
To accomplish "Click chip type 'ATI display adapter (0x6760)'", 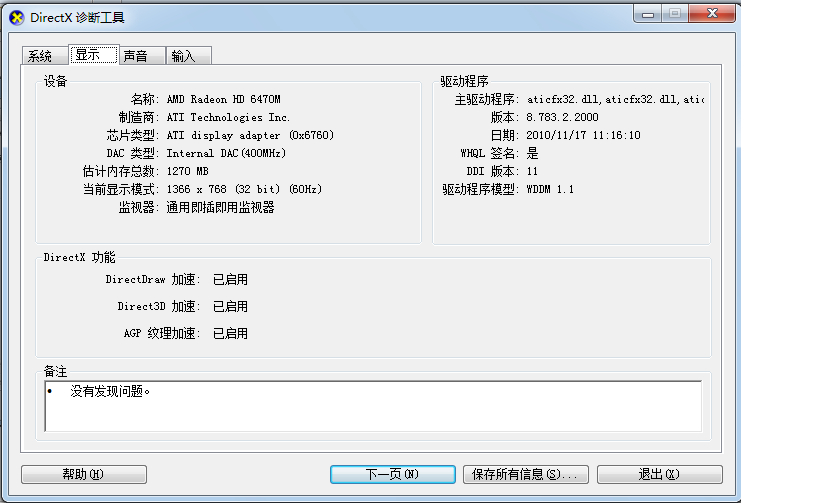I will tap(250, 135).
